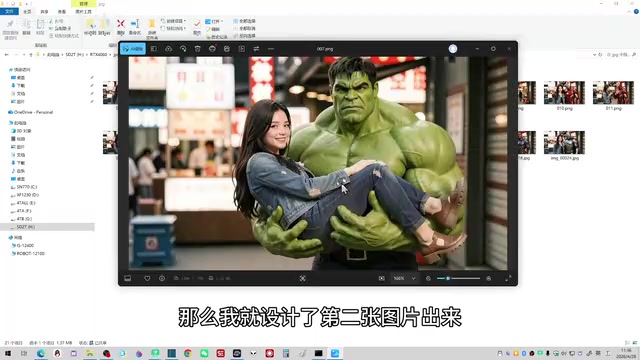Select the XF1230 (D:) drive
This screenshot has width=640, height=360.
tap(24, 195)
